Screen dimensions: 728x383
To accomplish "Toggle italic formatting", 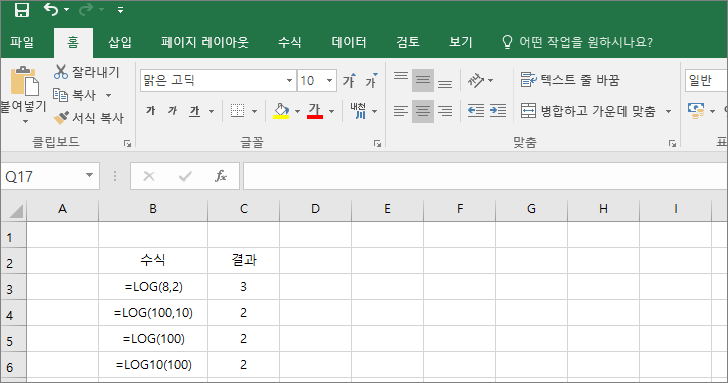I will 173,111.
